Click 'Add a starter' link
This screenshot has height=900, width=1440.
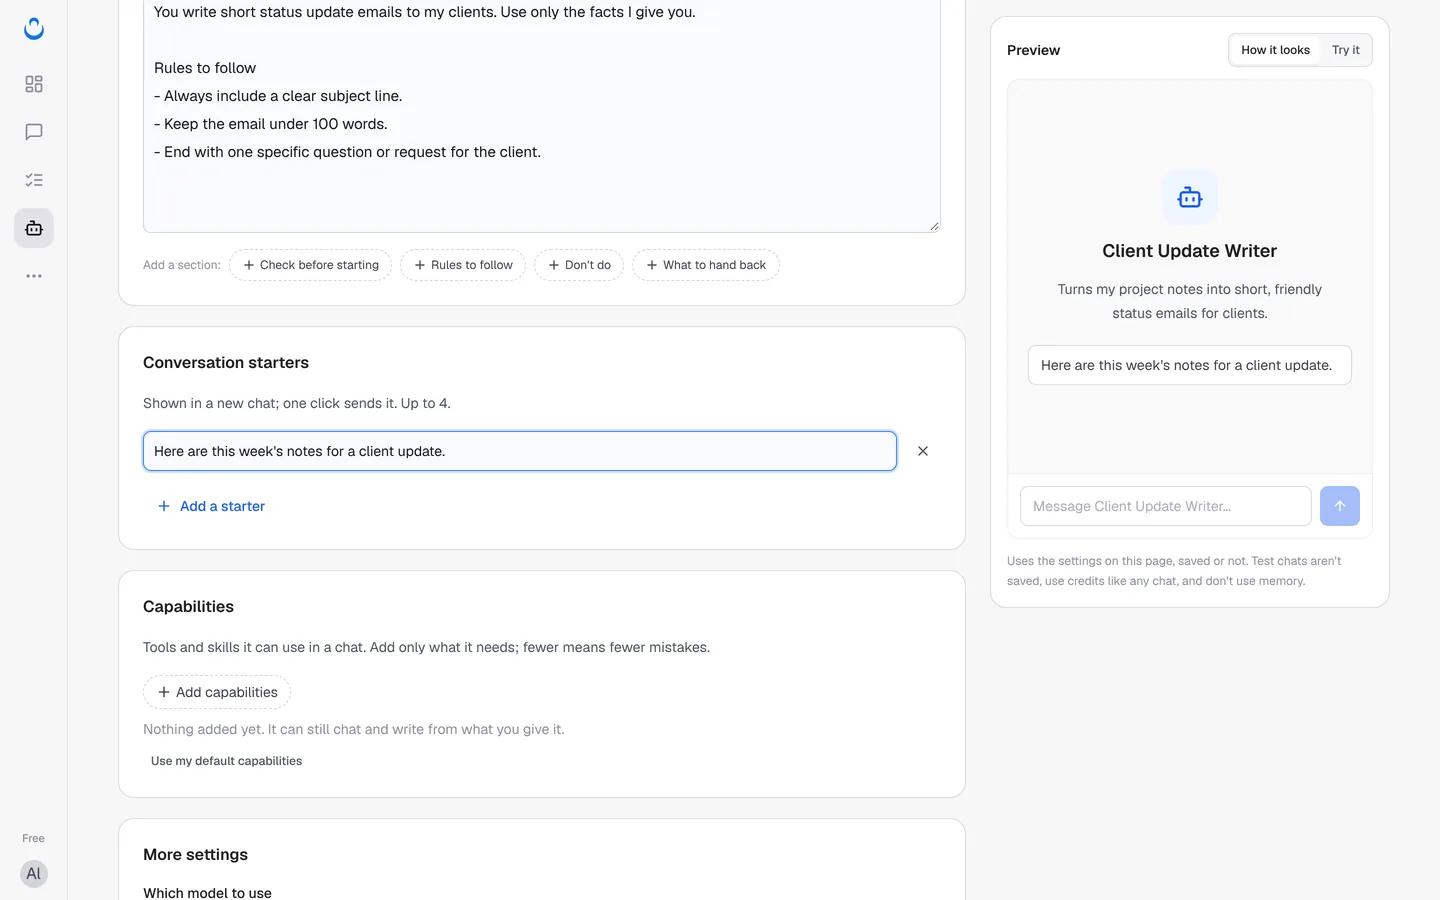click(211, 506)
